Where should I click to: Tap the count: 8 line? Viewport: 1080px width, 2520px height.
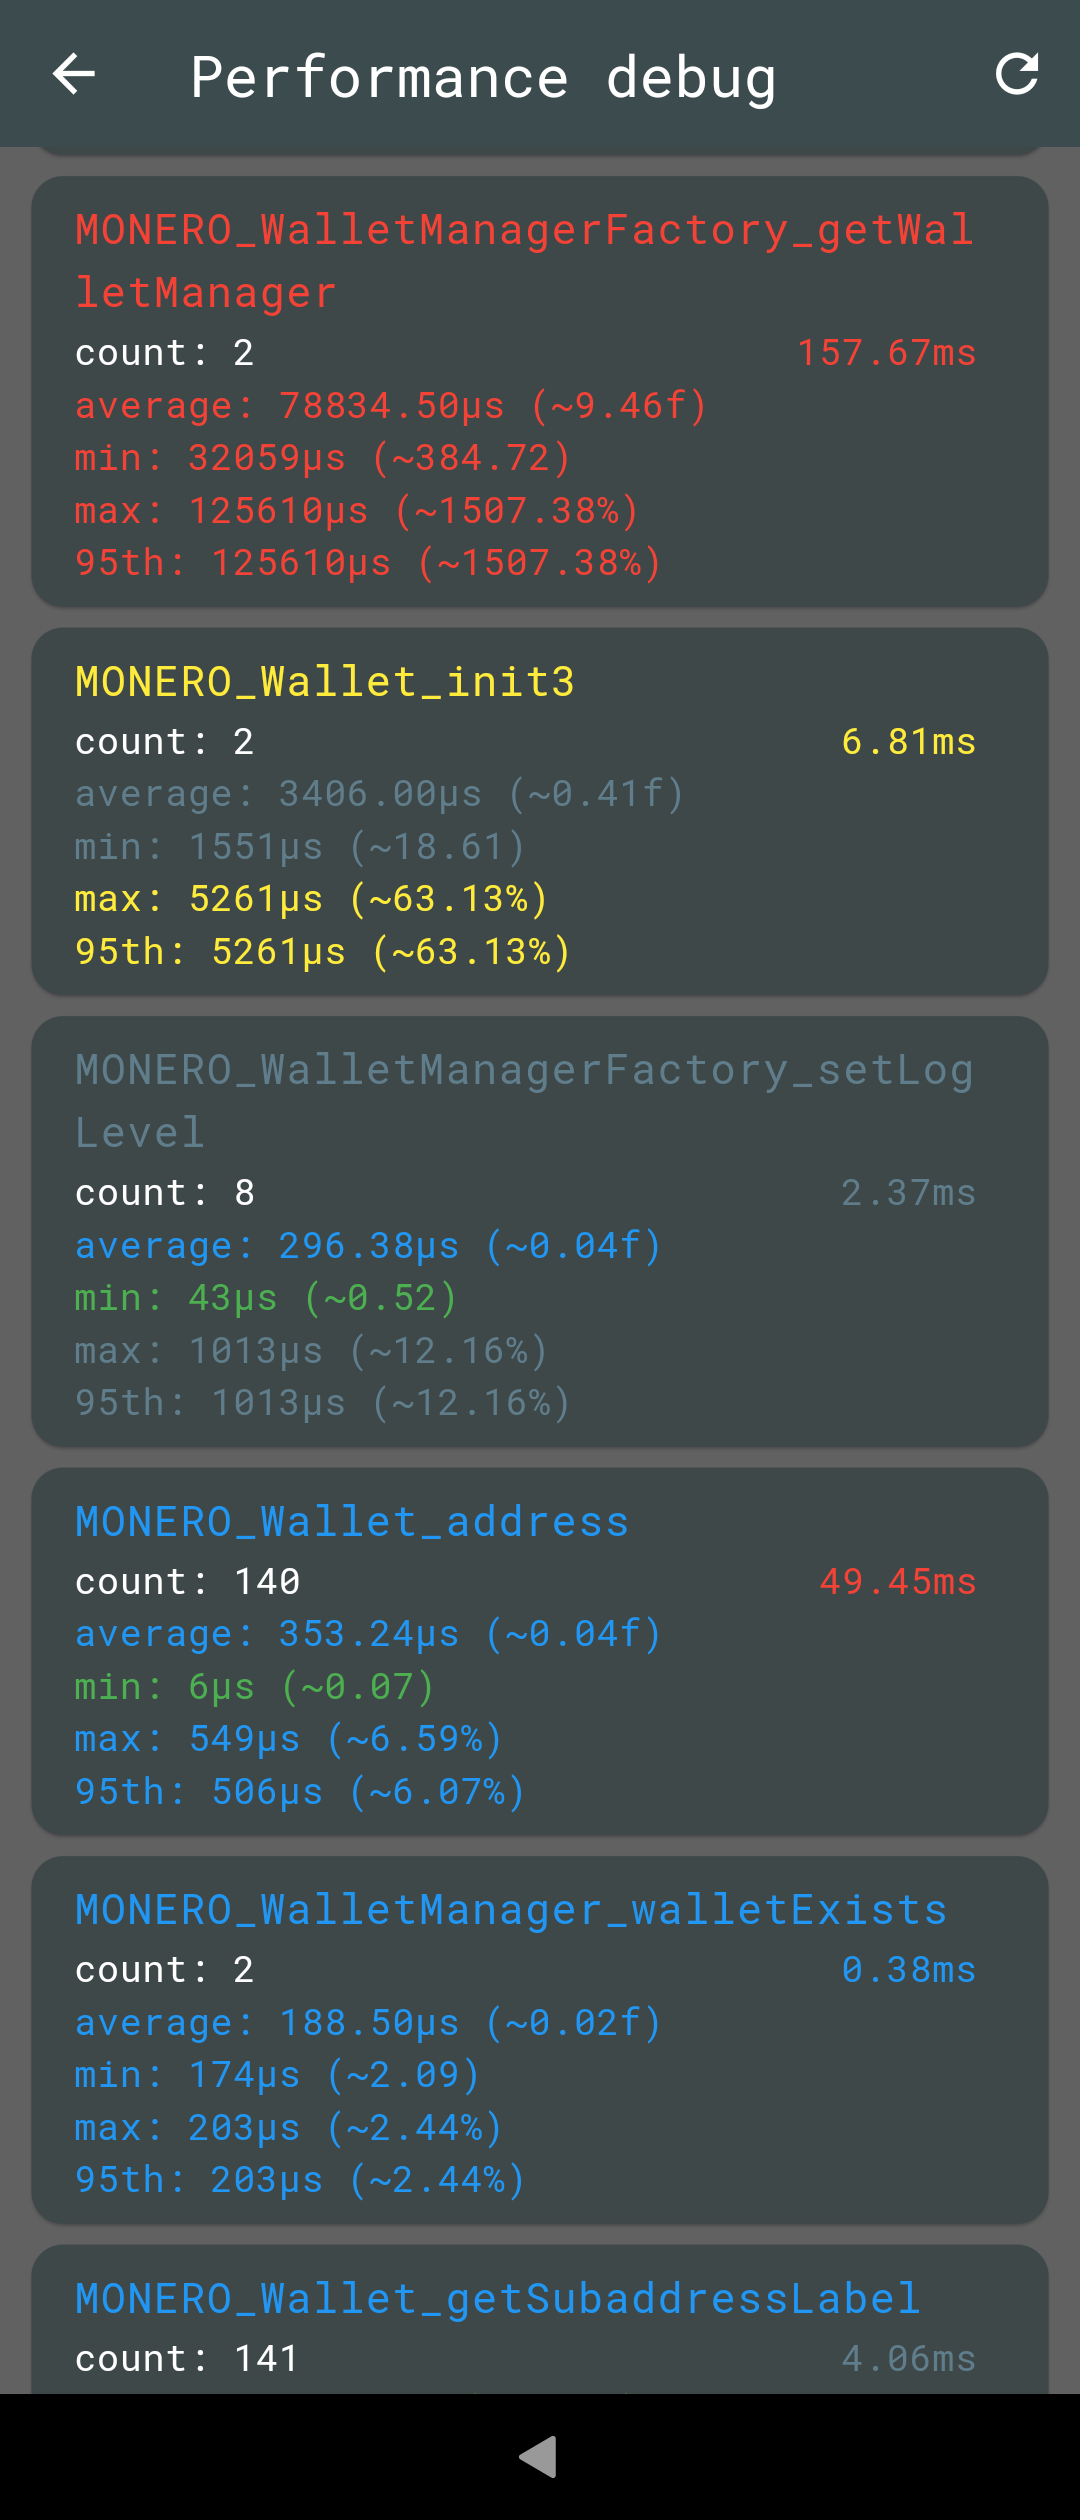[x=165, y=1193]
